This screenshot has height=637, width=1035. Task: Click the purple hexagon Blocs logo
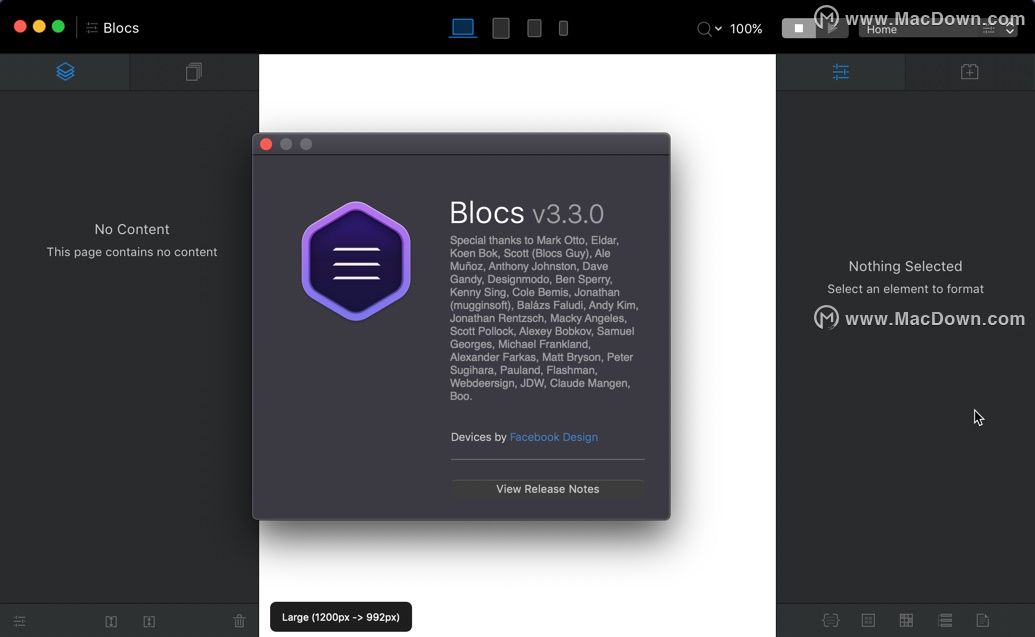point(356,261)
